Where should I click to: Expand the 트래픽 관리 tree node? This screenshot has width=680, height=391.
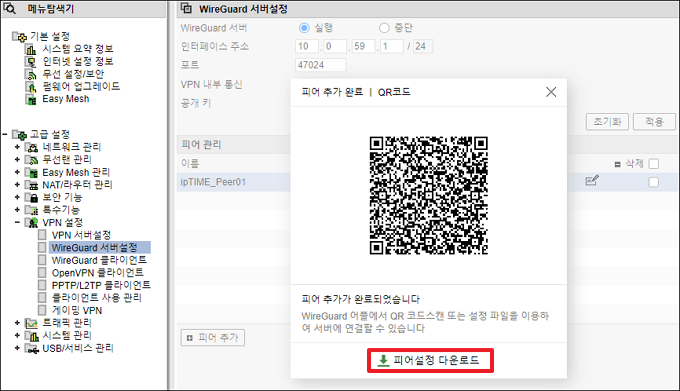click(x=17, y=323)
